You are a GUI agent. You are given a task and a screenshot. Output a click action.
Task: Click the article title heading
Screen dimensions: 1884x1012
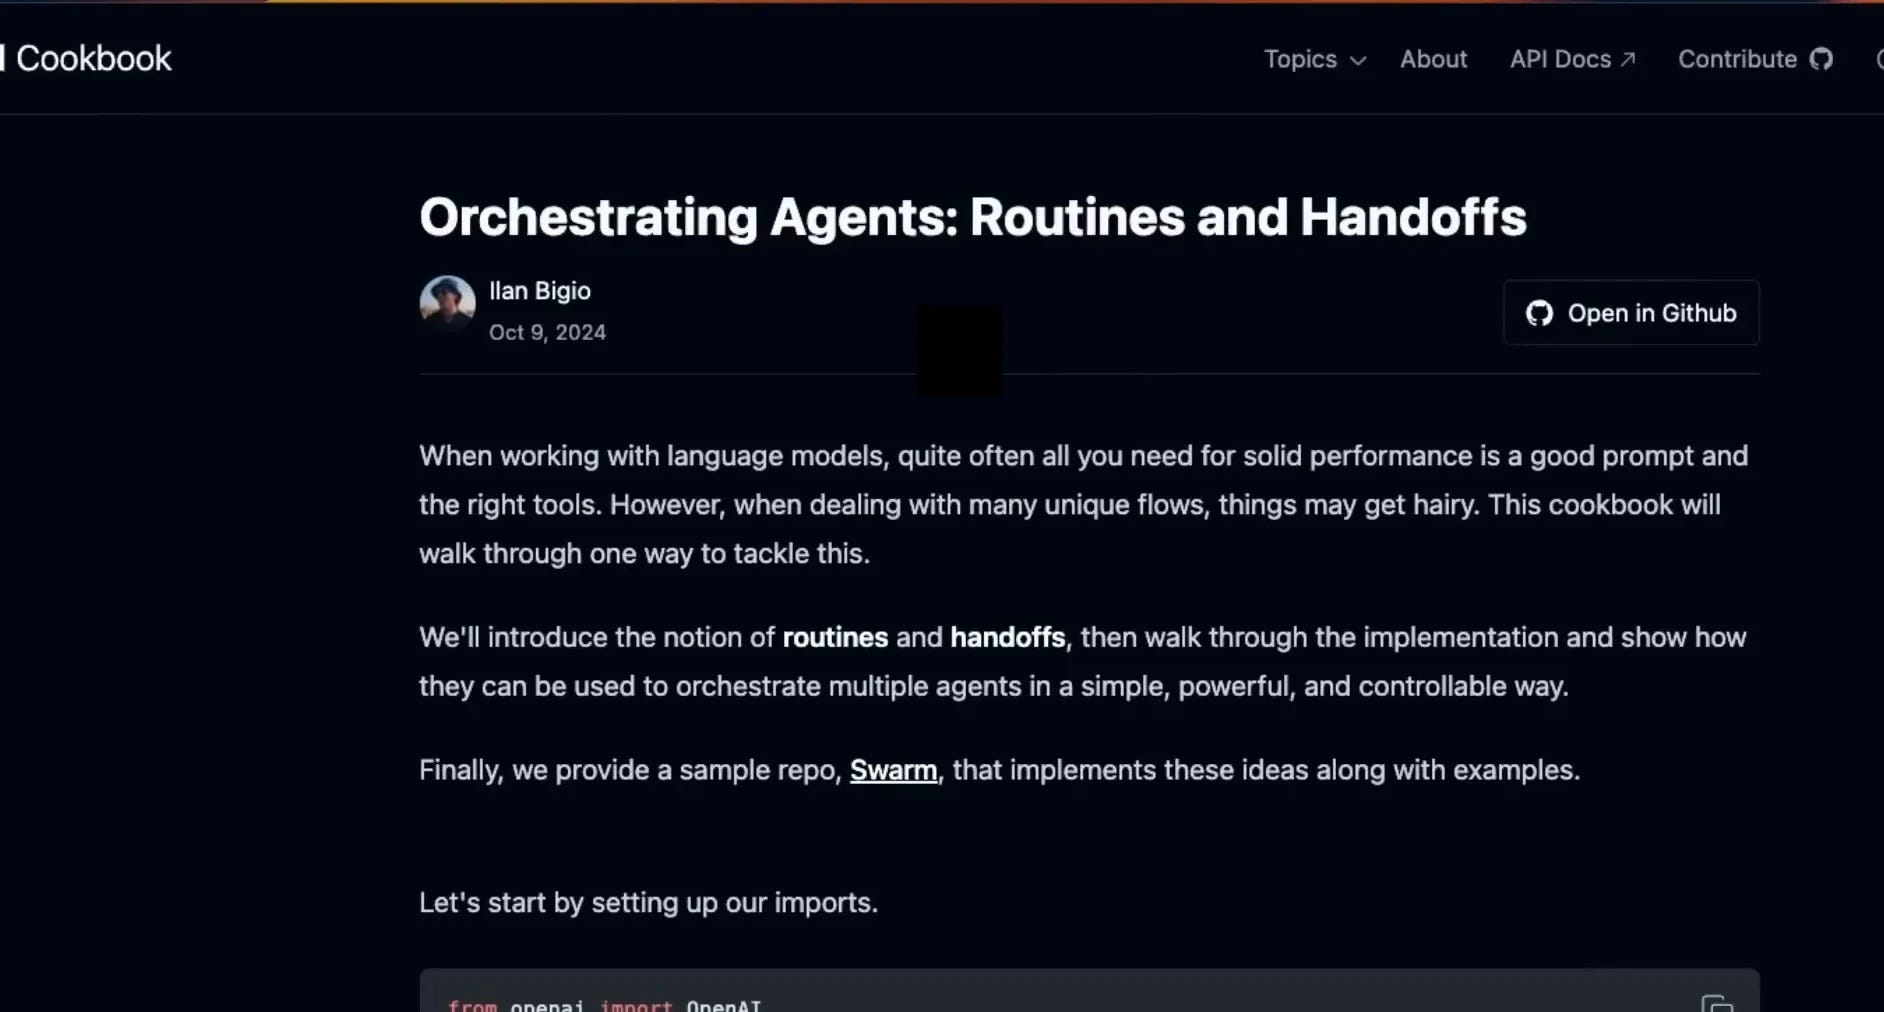coord(971,218)
